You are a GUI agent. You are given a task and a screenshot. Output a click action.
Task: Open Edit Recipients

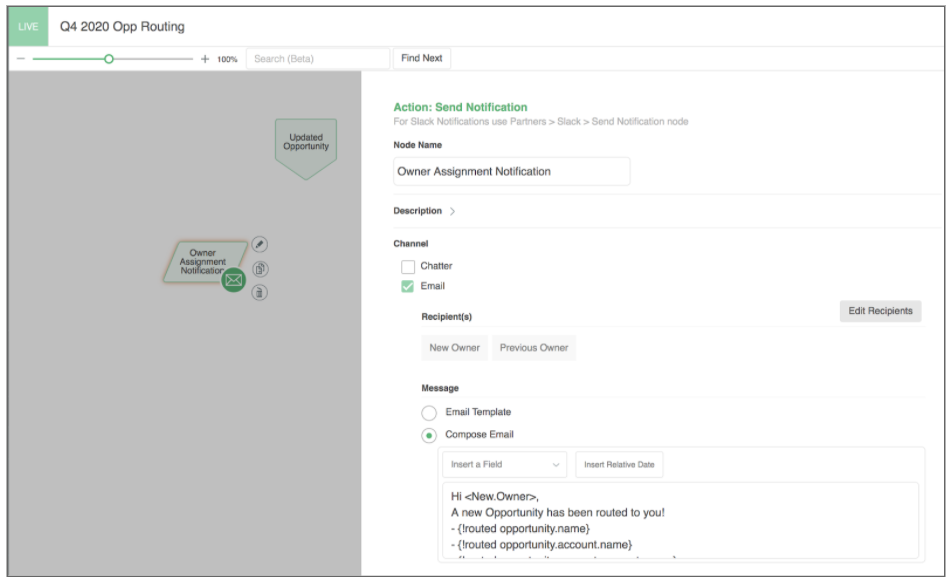point(880,311)
